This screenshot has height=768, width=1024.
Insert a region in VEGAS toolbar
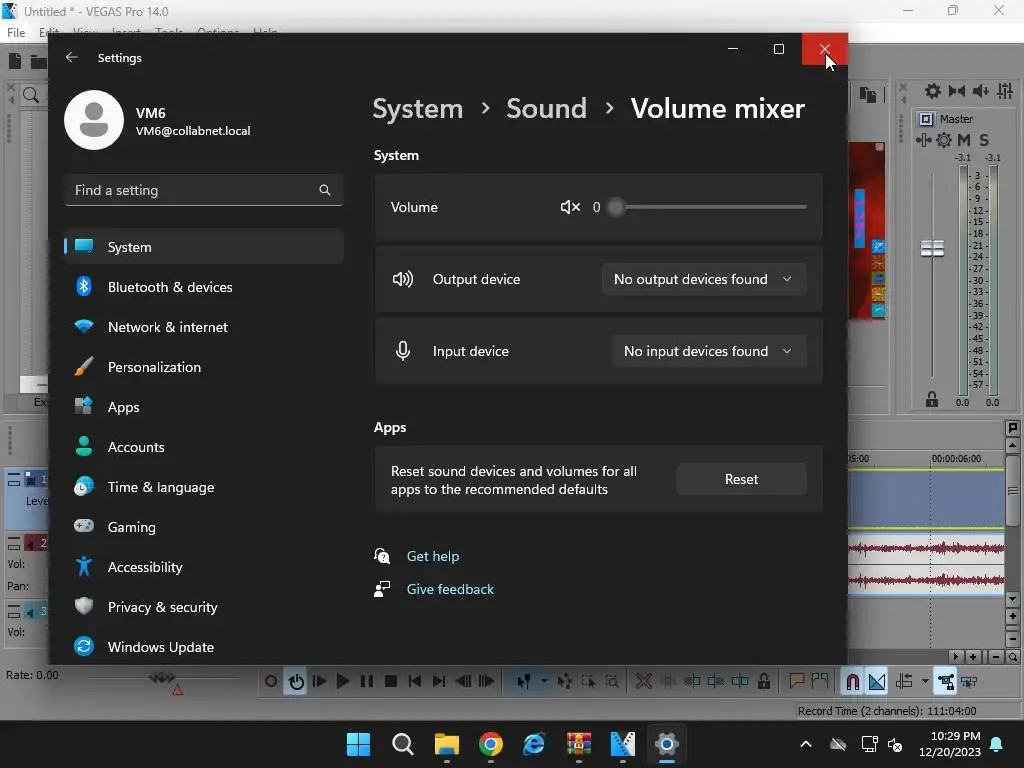pos(820,681)
